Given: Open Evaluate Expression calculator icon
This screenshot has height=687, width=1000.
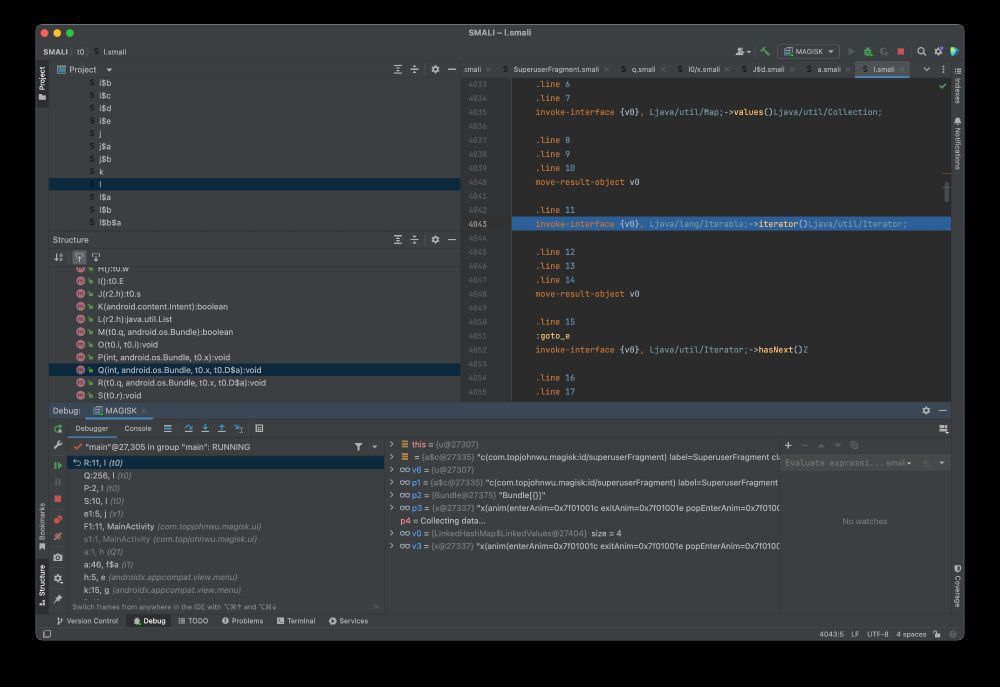Looking at the screenshot, I should (x=259, y=429).
